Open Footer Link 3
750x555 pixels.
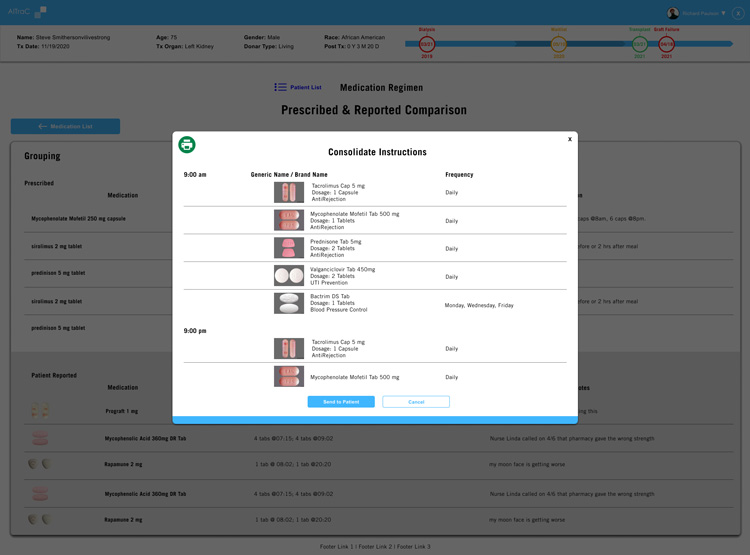(414, 546)
